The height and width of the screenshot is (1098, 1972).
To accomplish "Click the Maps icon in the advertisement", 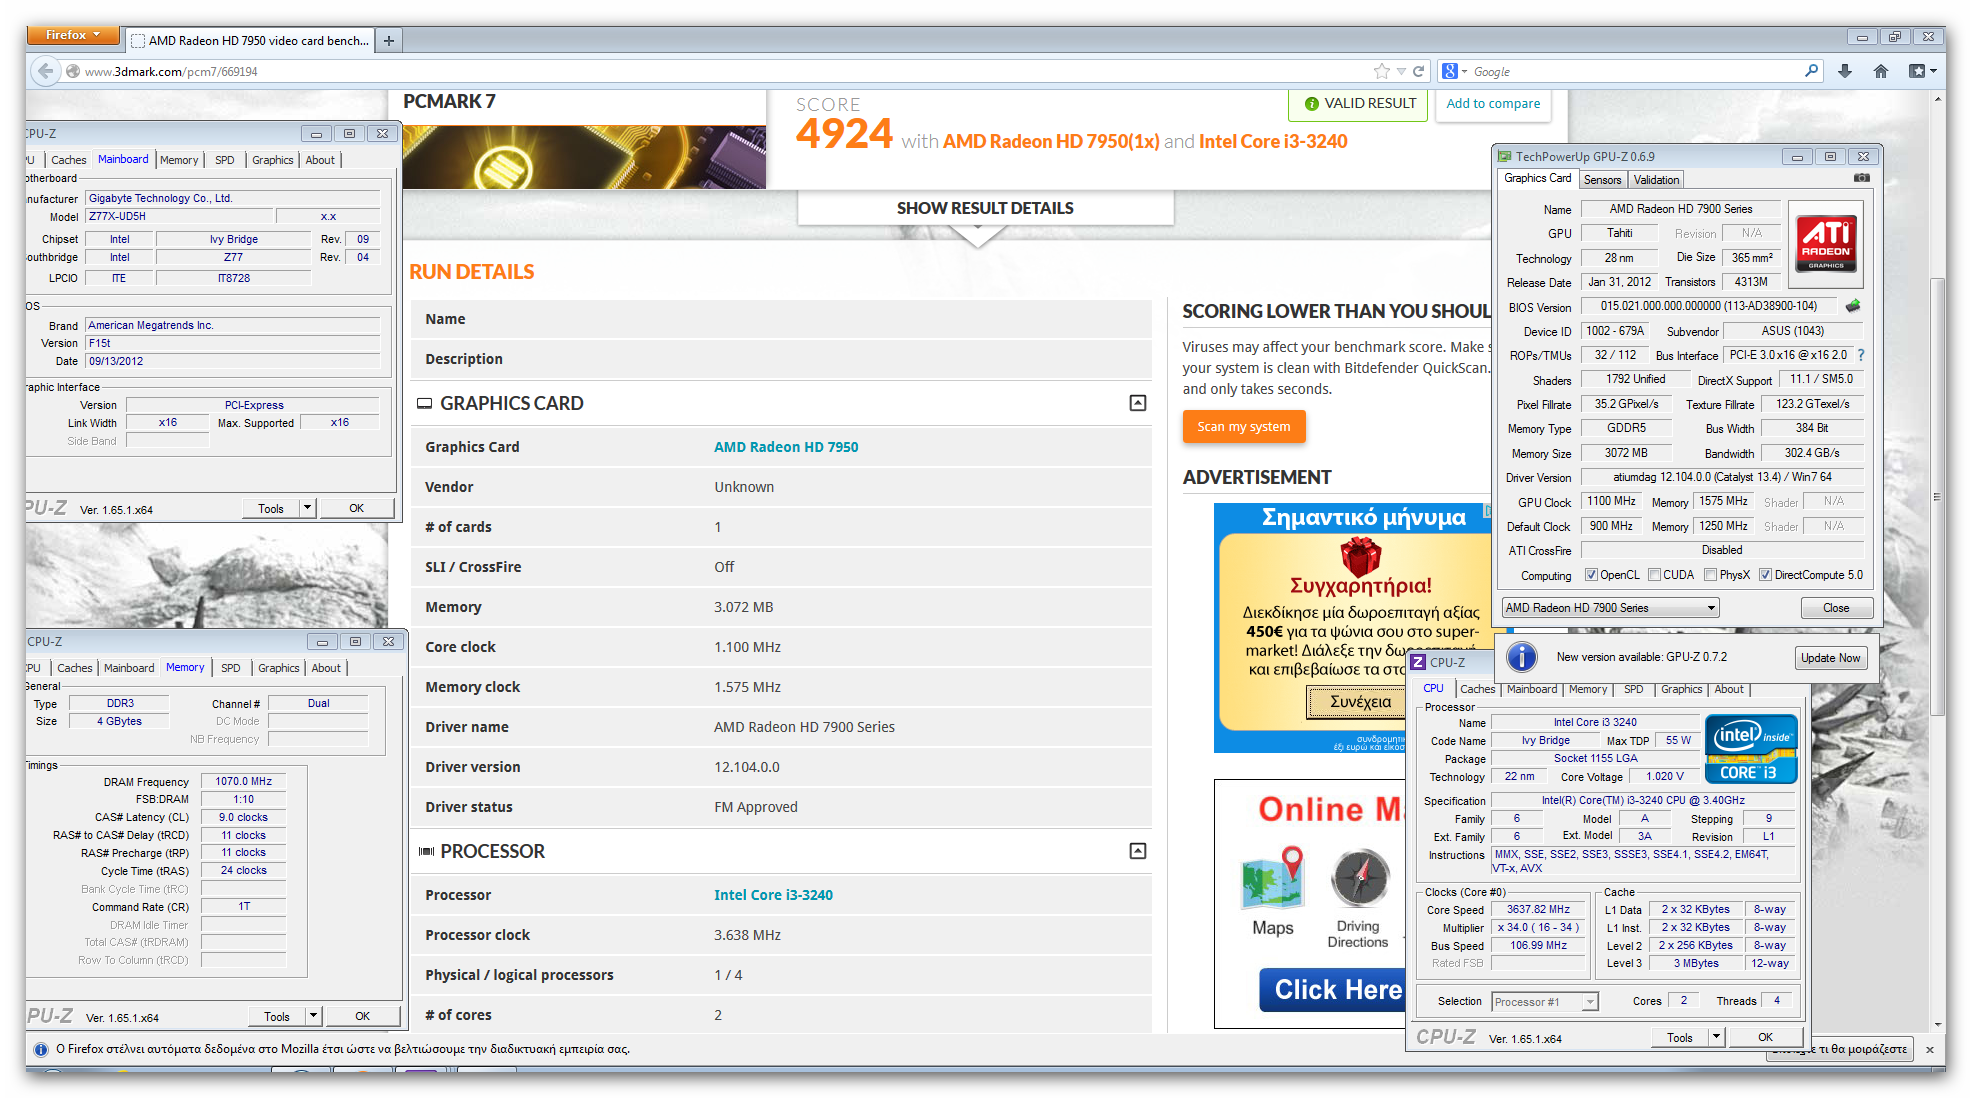I will coord(1273,878).
